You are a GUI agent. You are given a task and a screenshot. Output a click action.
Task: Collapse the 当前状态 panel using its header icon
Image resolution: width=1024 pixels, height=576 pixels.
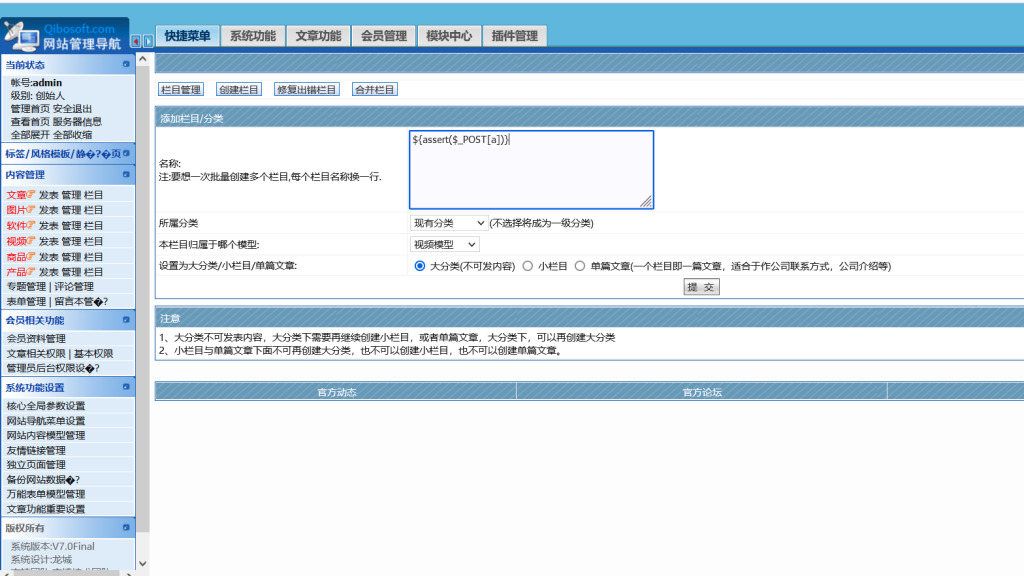[x=126, y=64]
